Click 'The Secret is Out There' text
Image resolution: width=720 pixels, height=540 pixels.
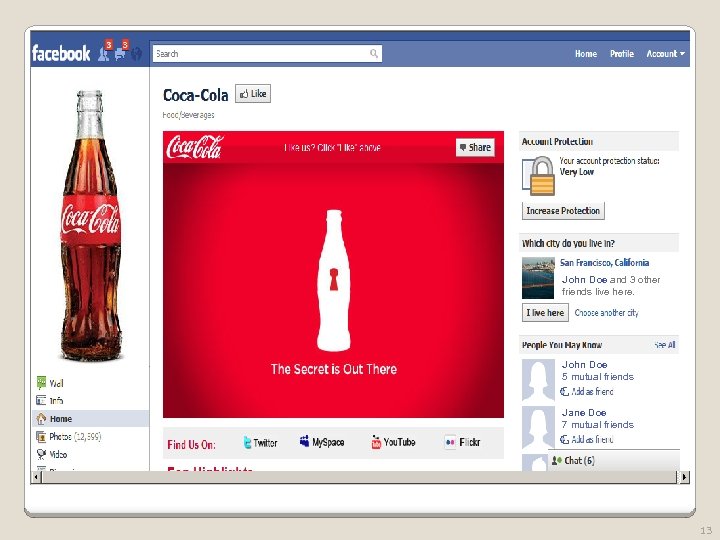[334, 369]
